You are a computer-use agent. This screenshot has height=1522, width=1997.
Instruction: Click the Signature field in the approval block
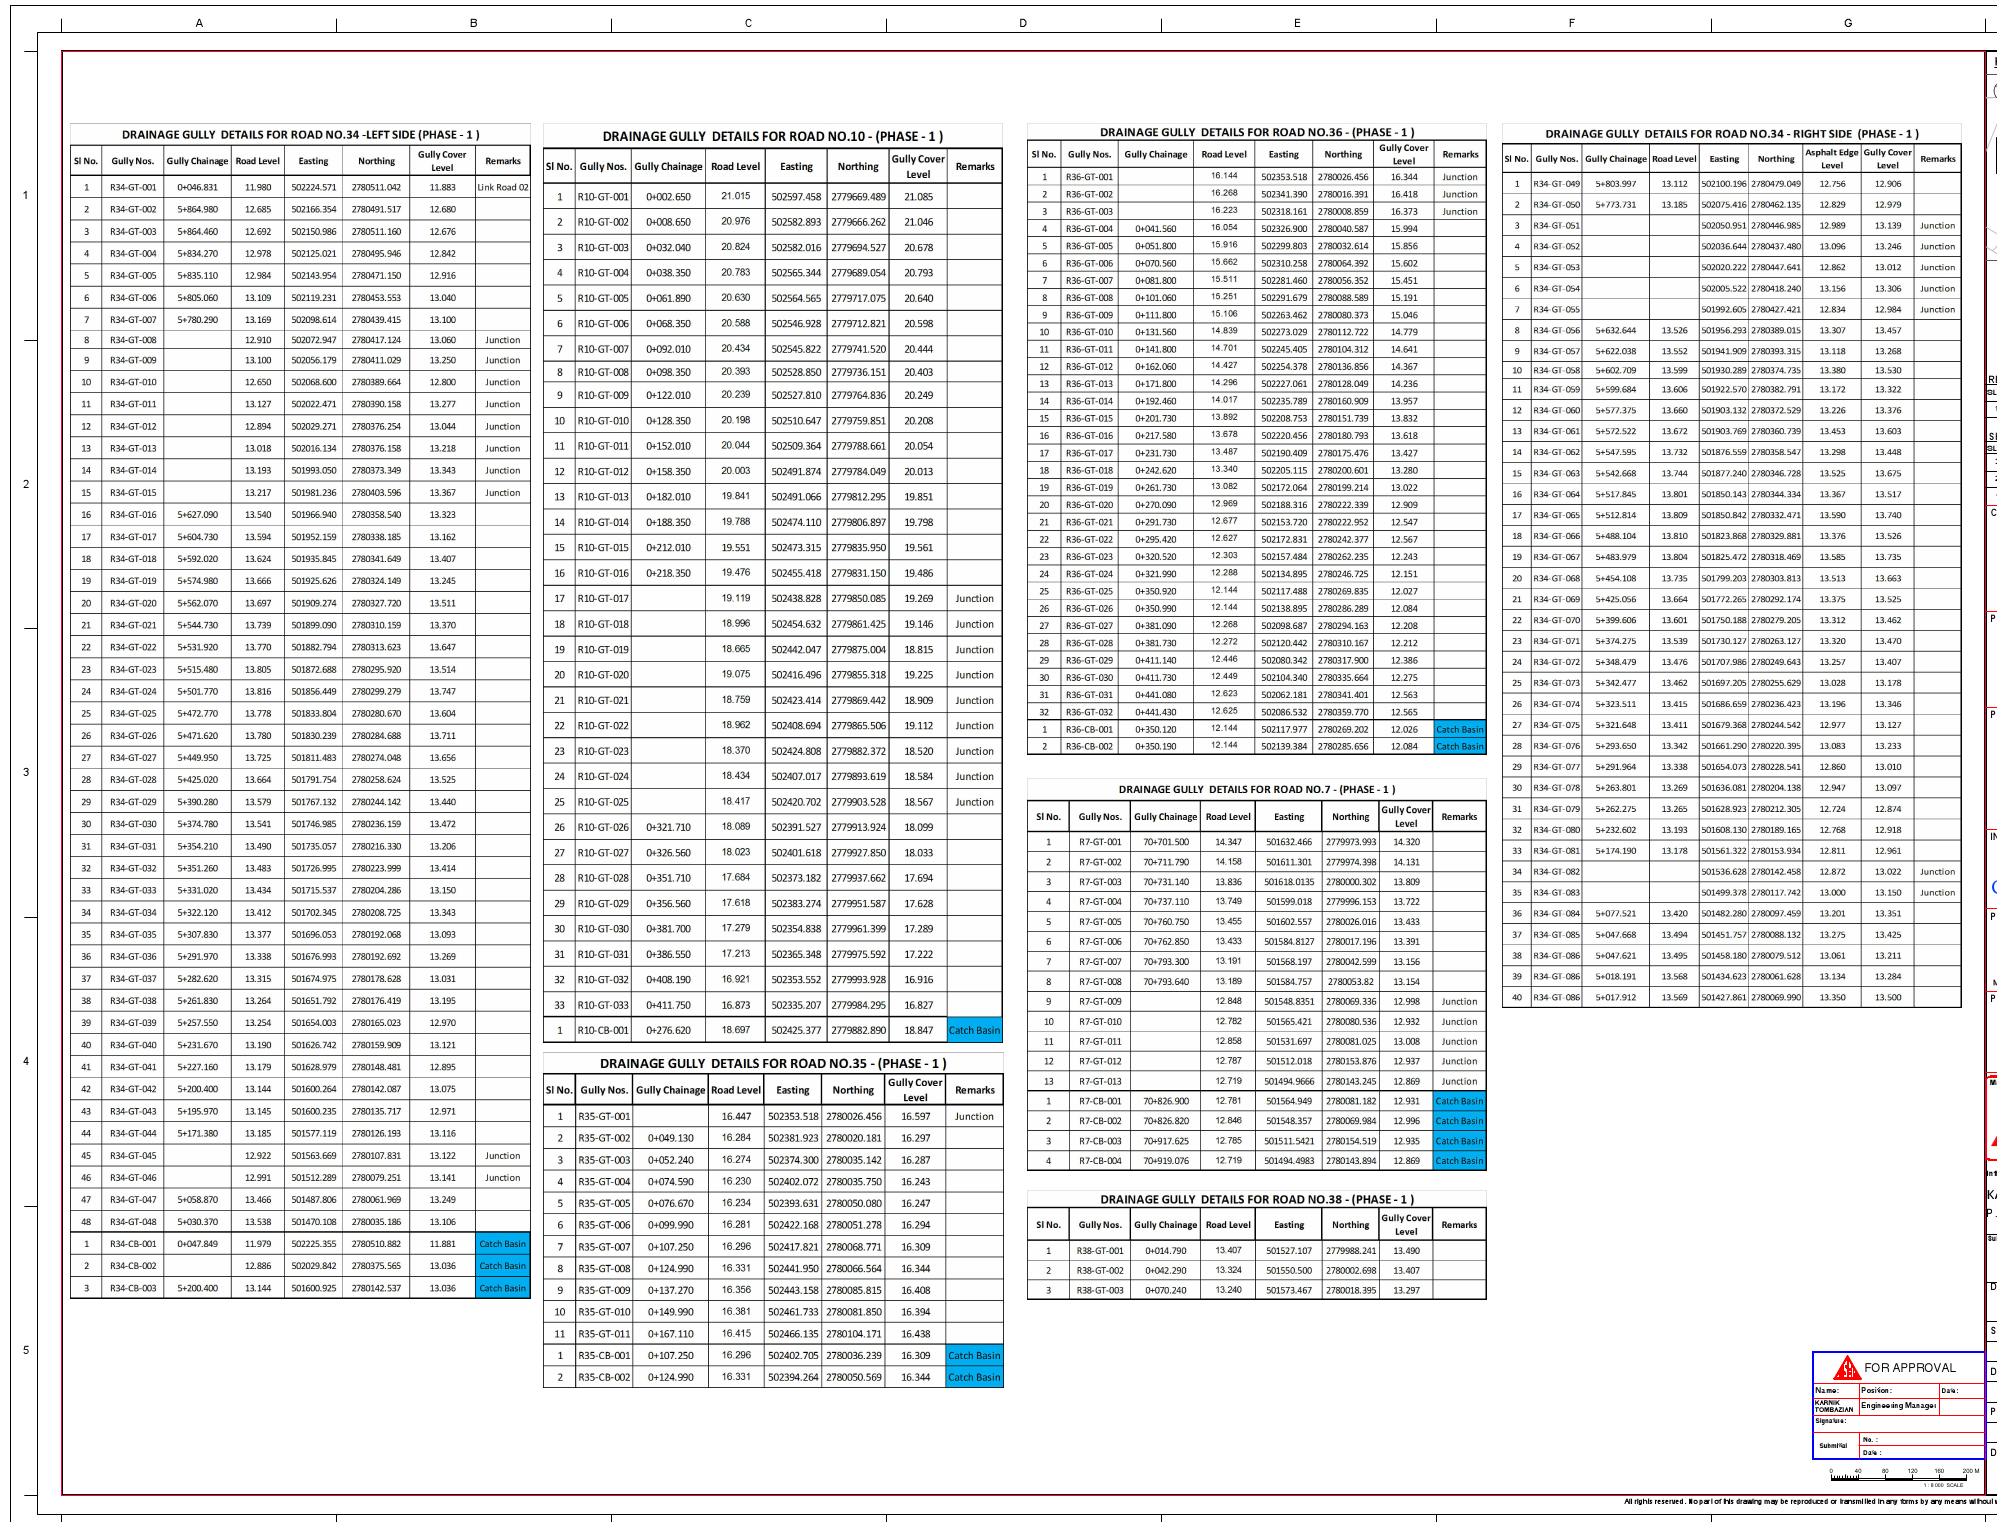point(1832,1422)
